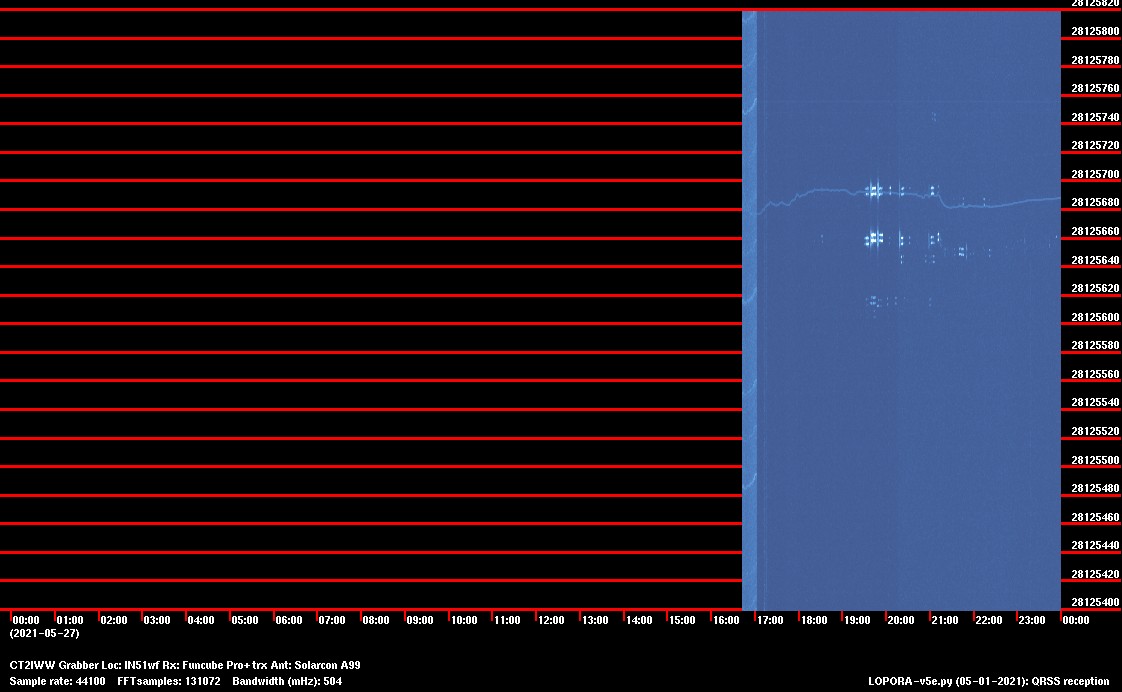Image resolution: width=1122 pixels, height=692 pixels.
Task: Select the 03:00 time axis label
Action: pos(157,620)
